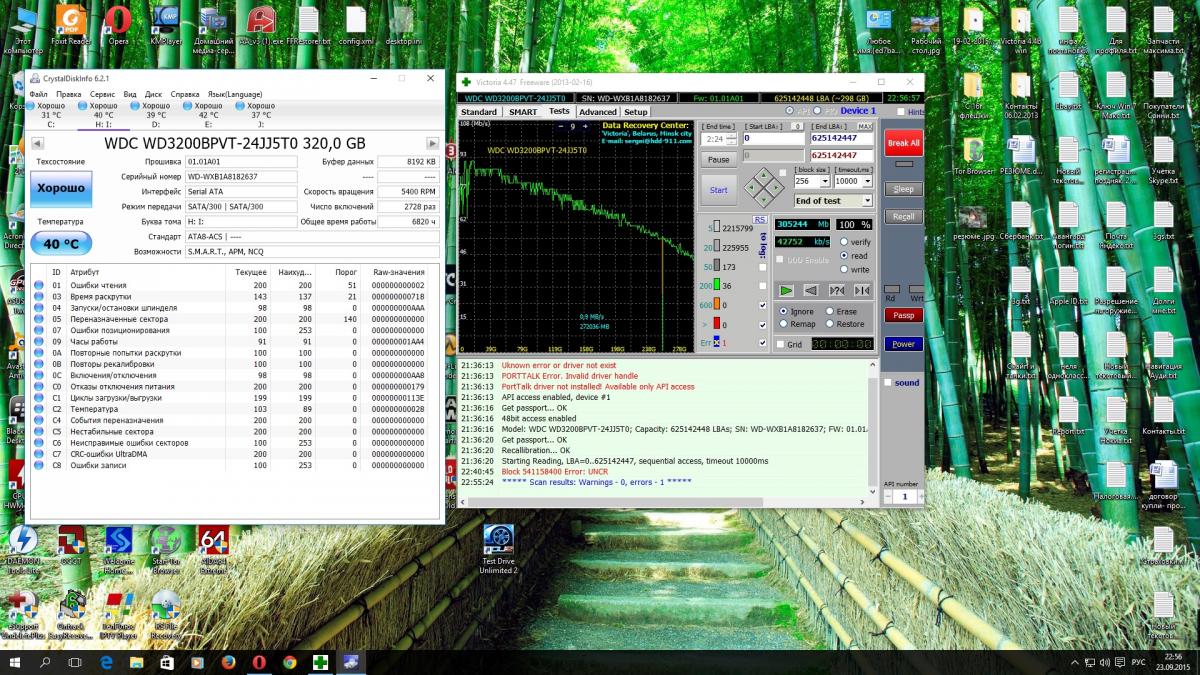Select disk C: status icon in CrystalDiskInfo
The height and width of the screenshot is (675, 1200).
(30, 105)
